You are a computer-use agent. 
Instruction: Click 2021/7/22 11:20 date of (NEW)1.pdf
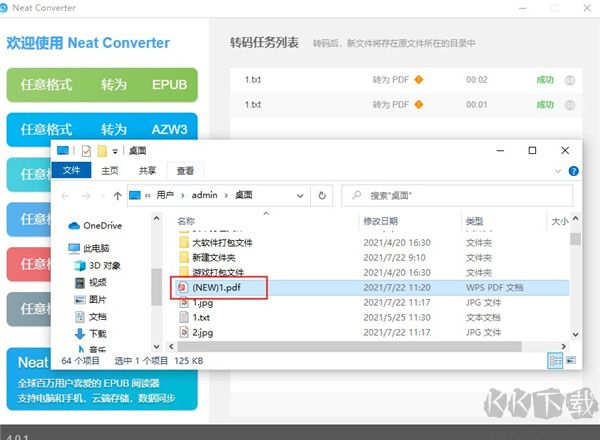397,288
